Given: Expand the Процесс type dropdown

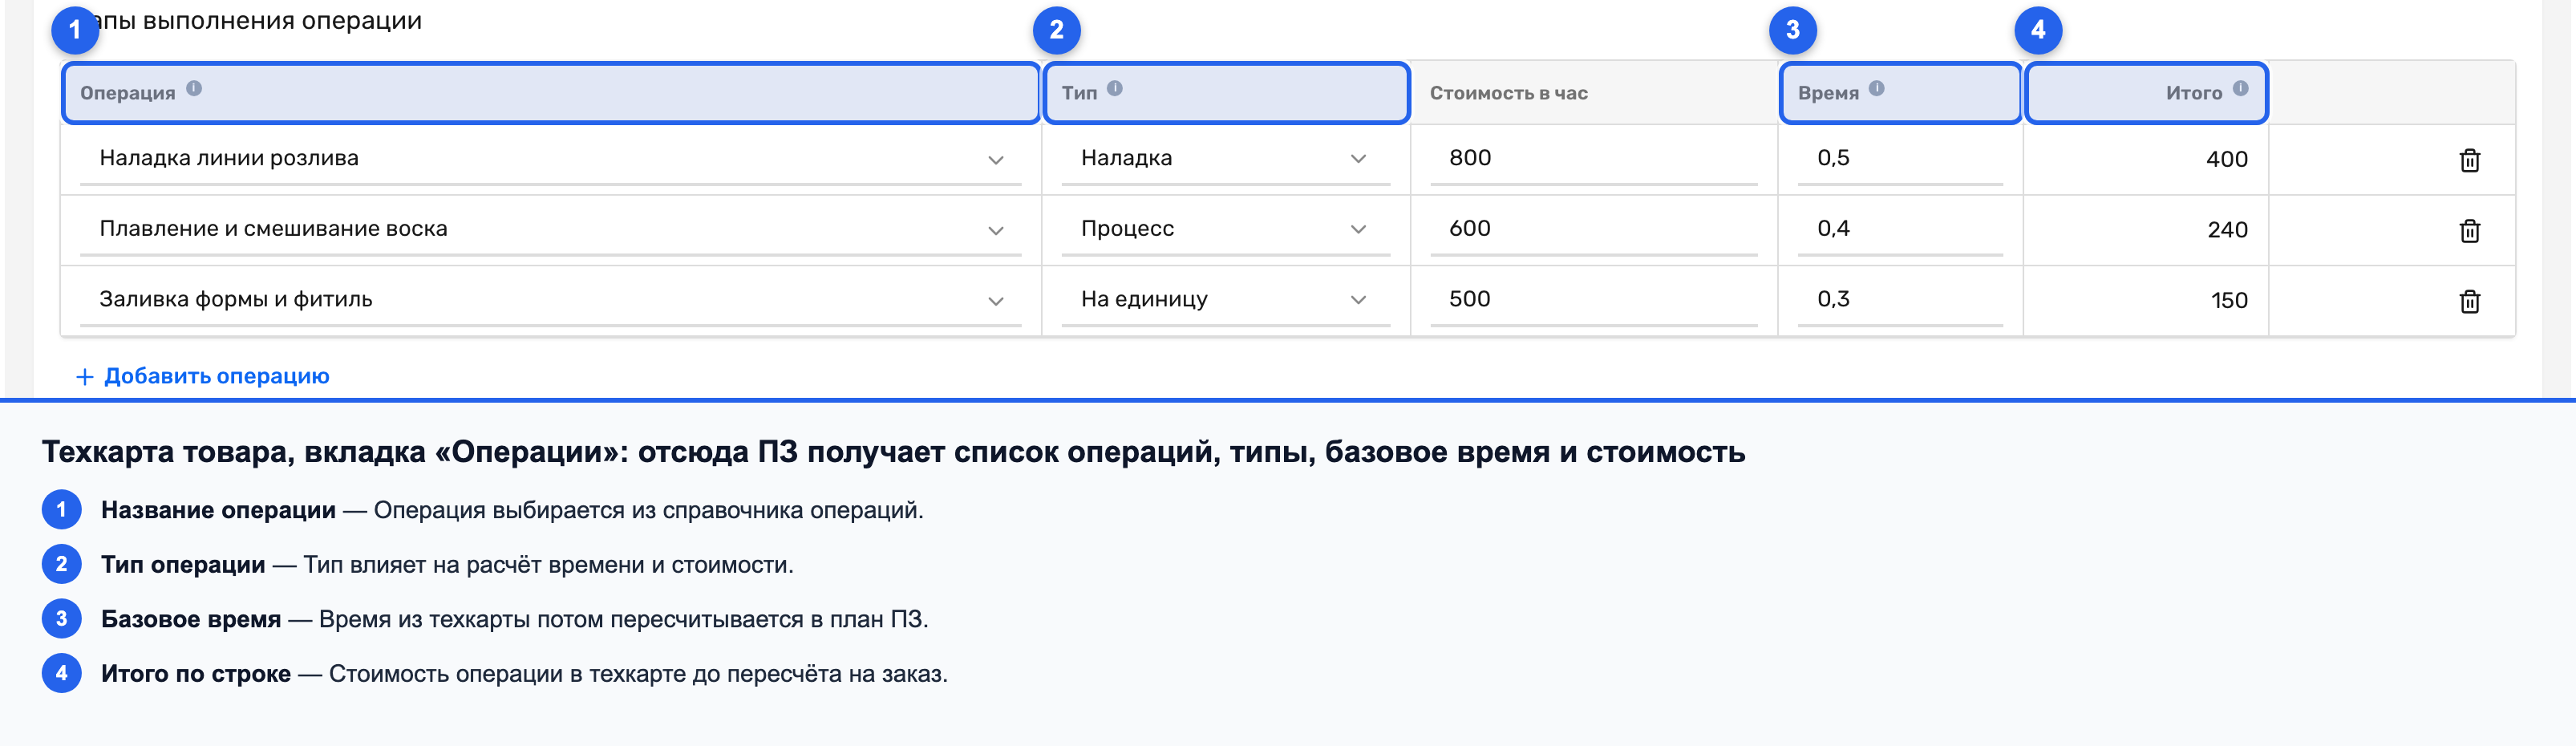Looking at the screenshot, I should pos(1225,230).
